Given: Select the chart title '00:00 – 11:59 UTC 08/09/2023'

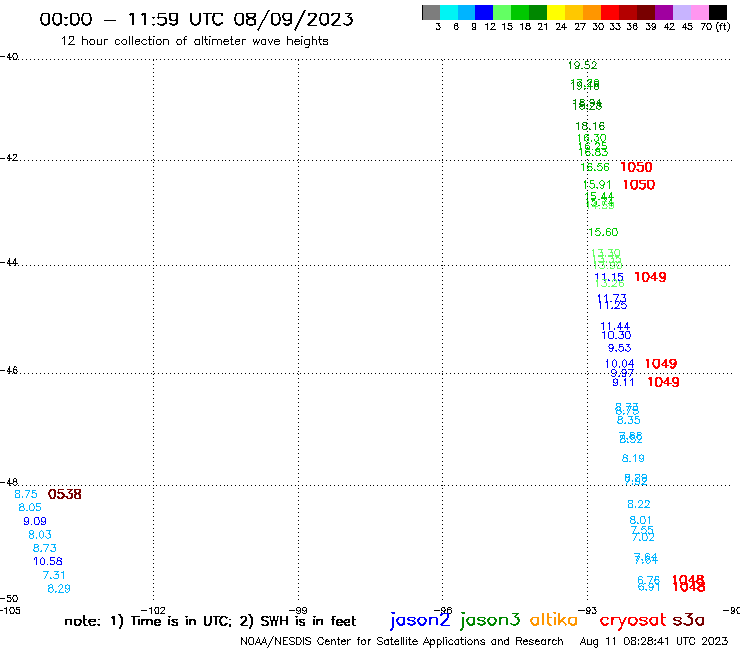Looking at the screenshot, I should (196, 19).
